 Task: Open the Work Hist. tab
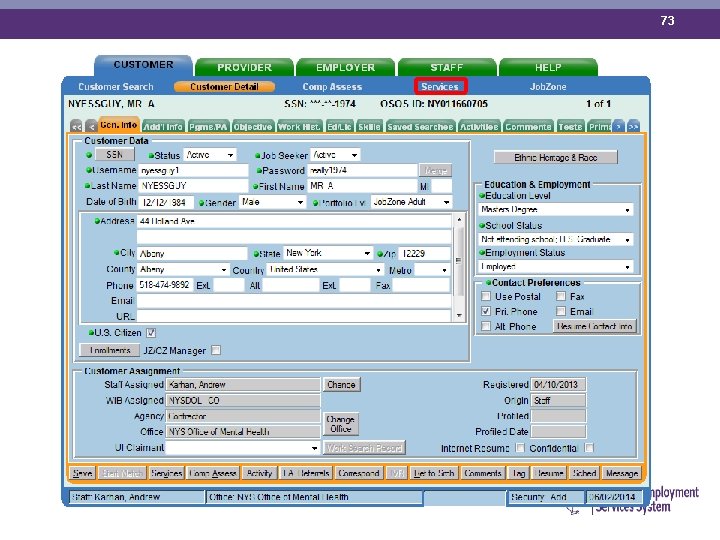coord(299,127)
